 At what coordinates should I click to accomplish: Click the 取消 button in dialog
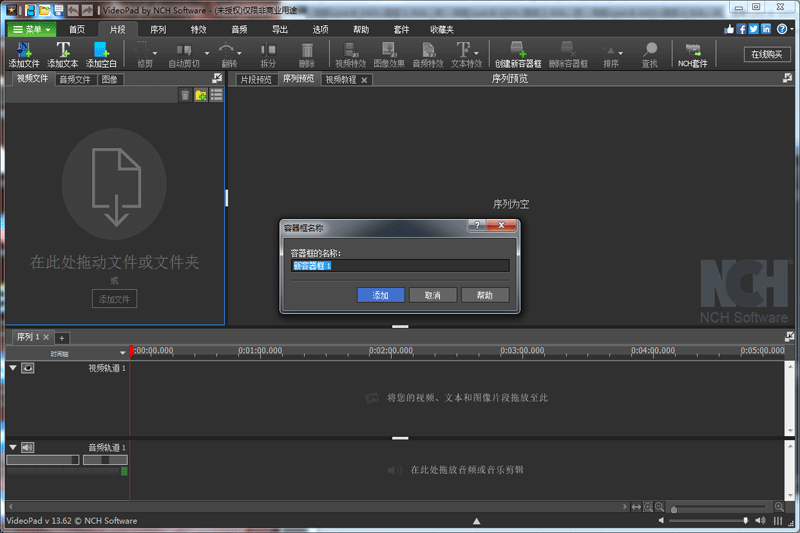click(432, 295)
